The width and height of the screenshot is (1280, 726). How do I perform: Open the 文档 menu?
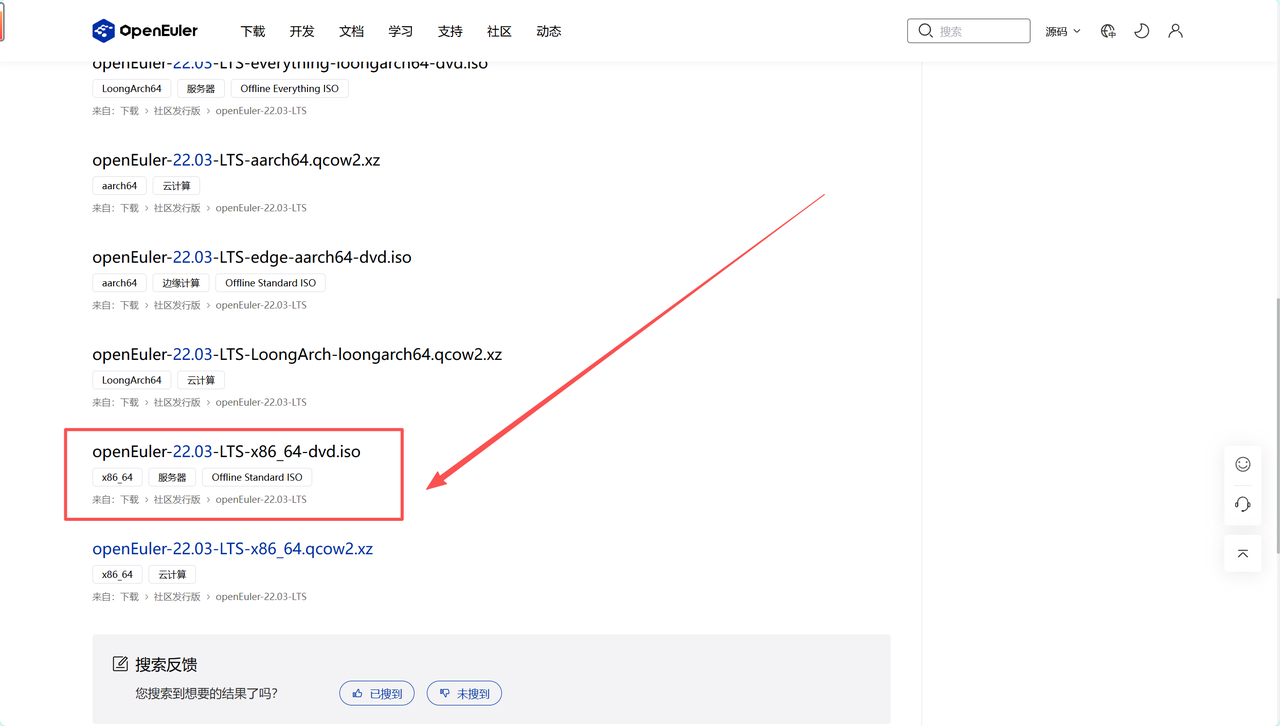pos(352,31)
